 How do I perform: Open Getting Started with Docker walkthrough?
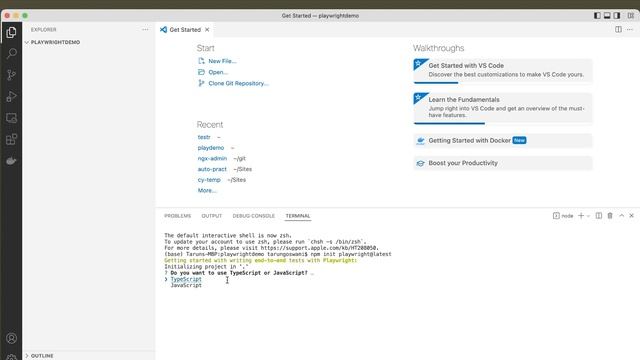[x=502, y=140]
